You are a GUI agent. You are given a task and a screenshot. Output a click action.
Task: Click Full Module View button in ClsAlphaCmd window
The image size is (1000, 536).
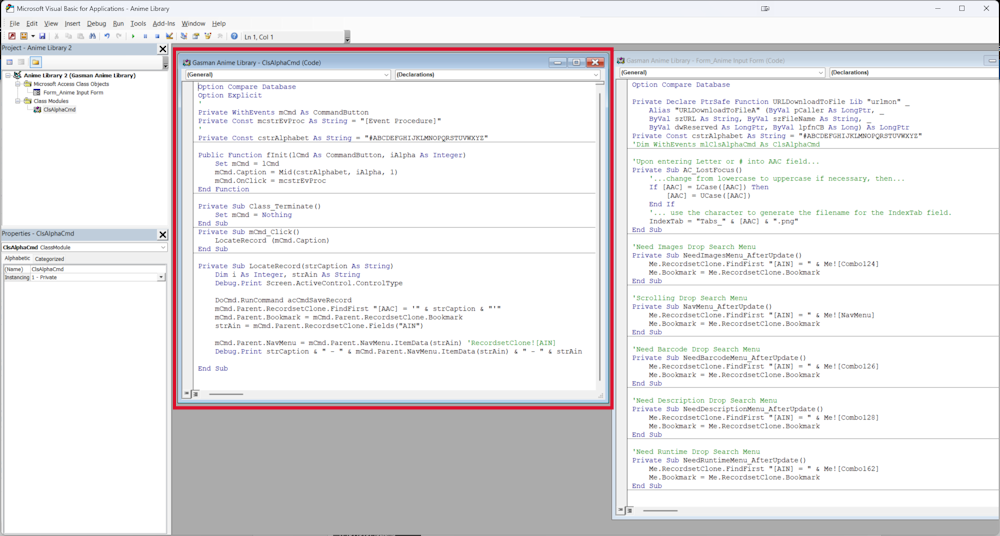(x=195, y=394)
